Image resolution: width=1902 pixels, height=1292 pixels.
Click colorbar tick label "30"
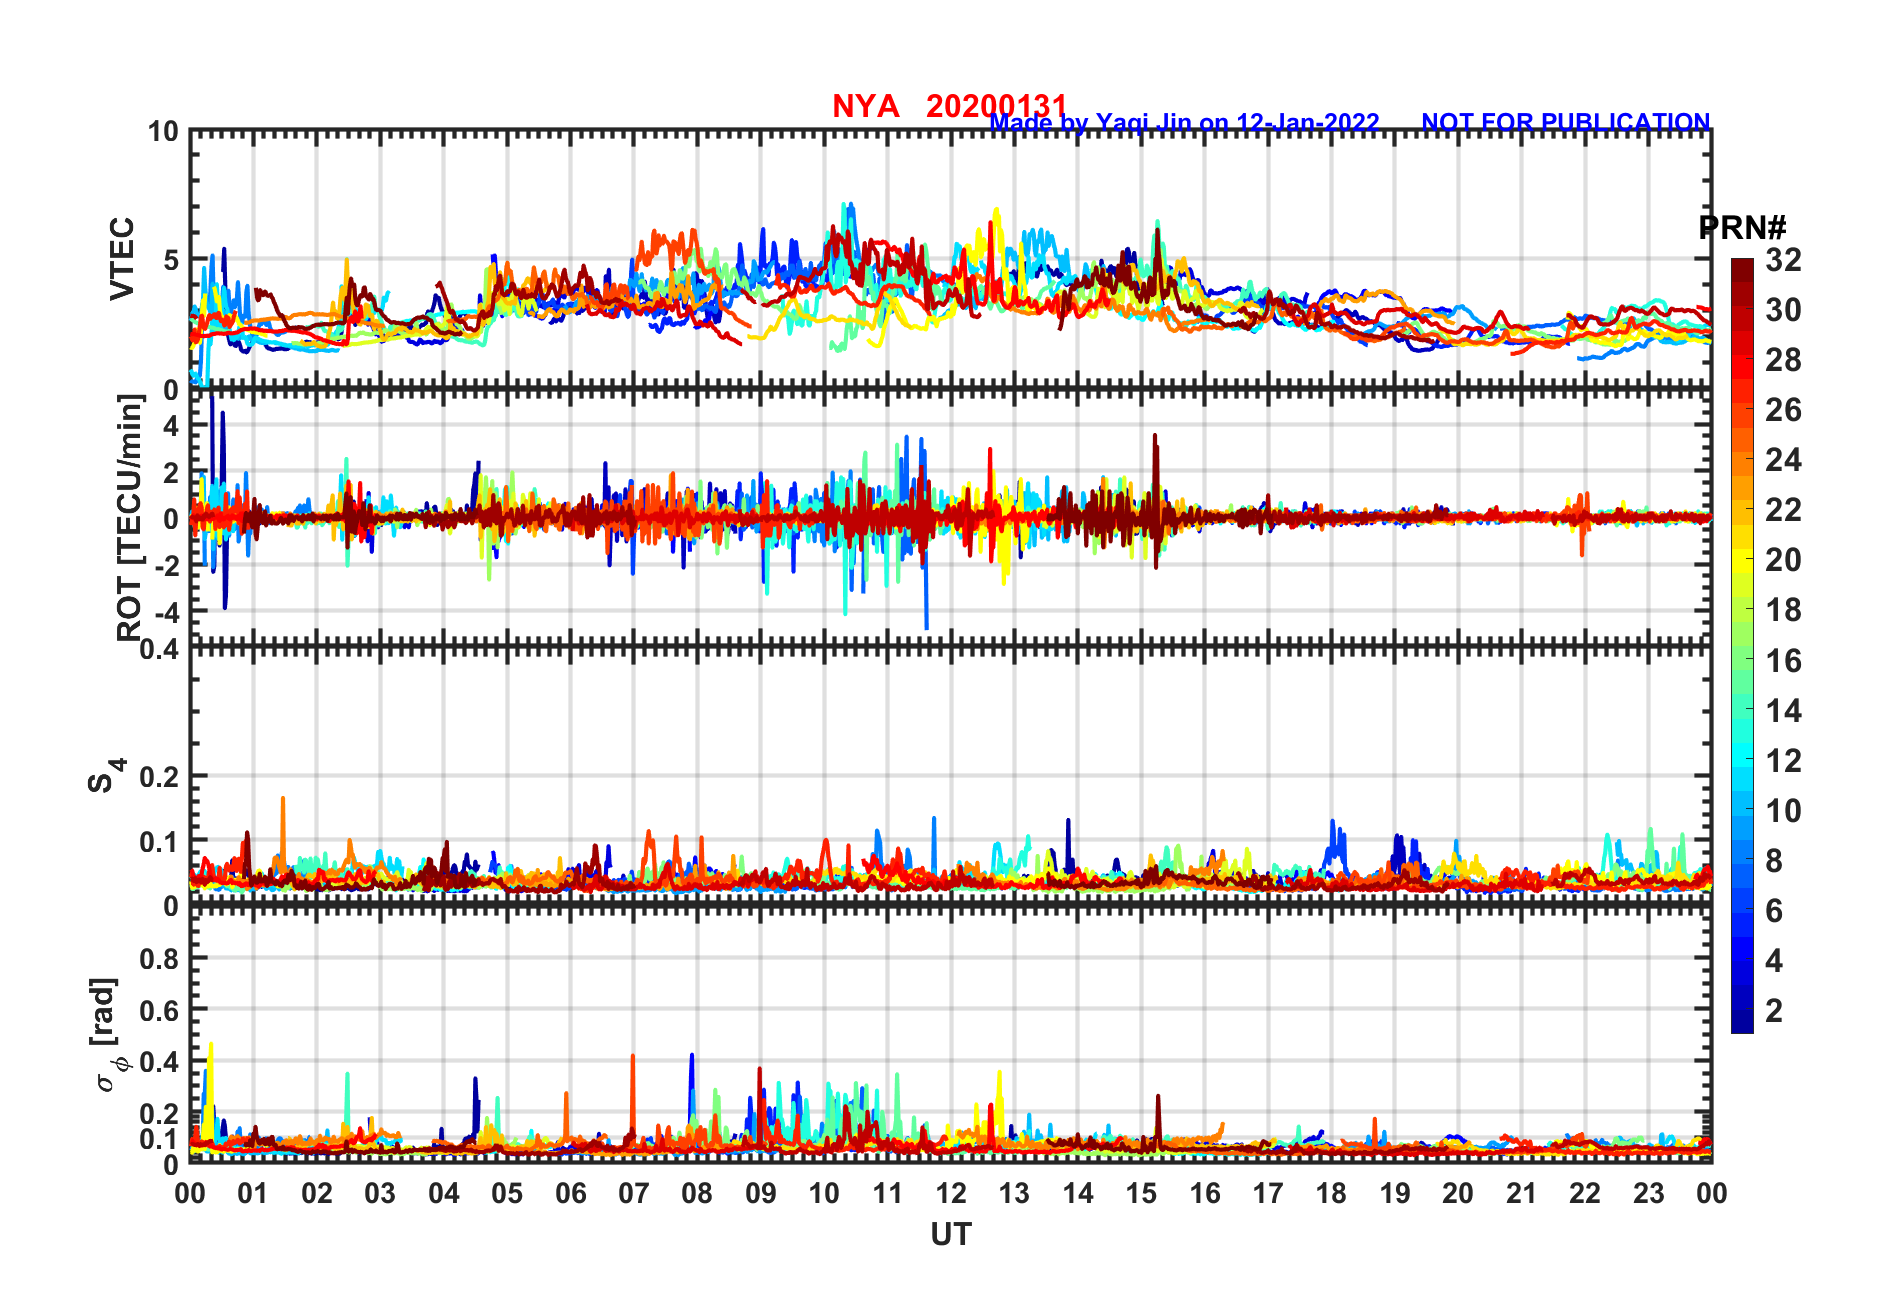pyautogui.click(x=1783, y=310)
